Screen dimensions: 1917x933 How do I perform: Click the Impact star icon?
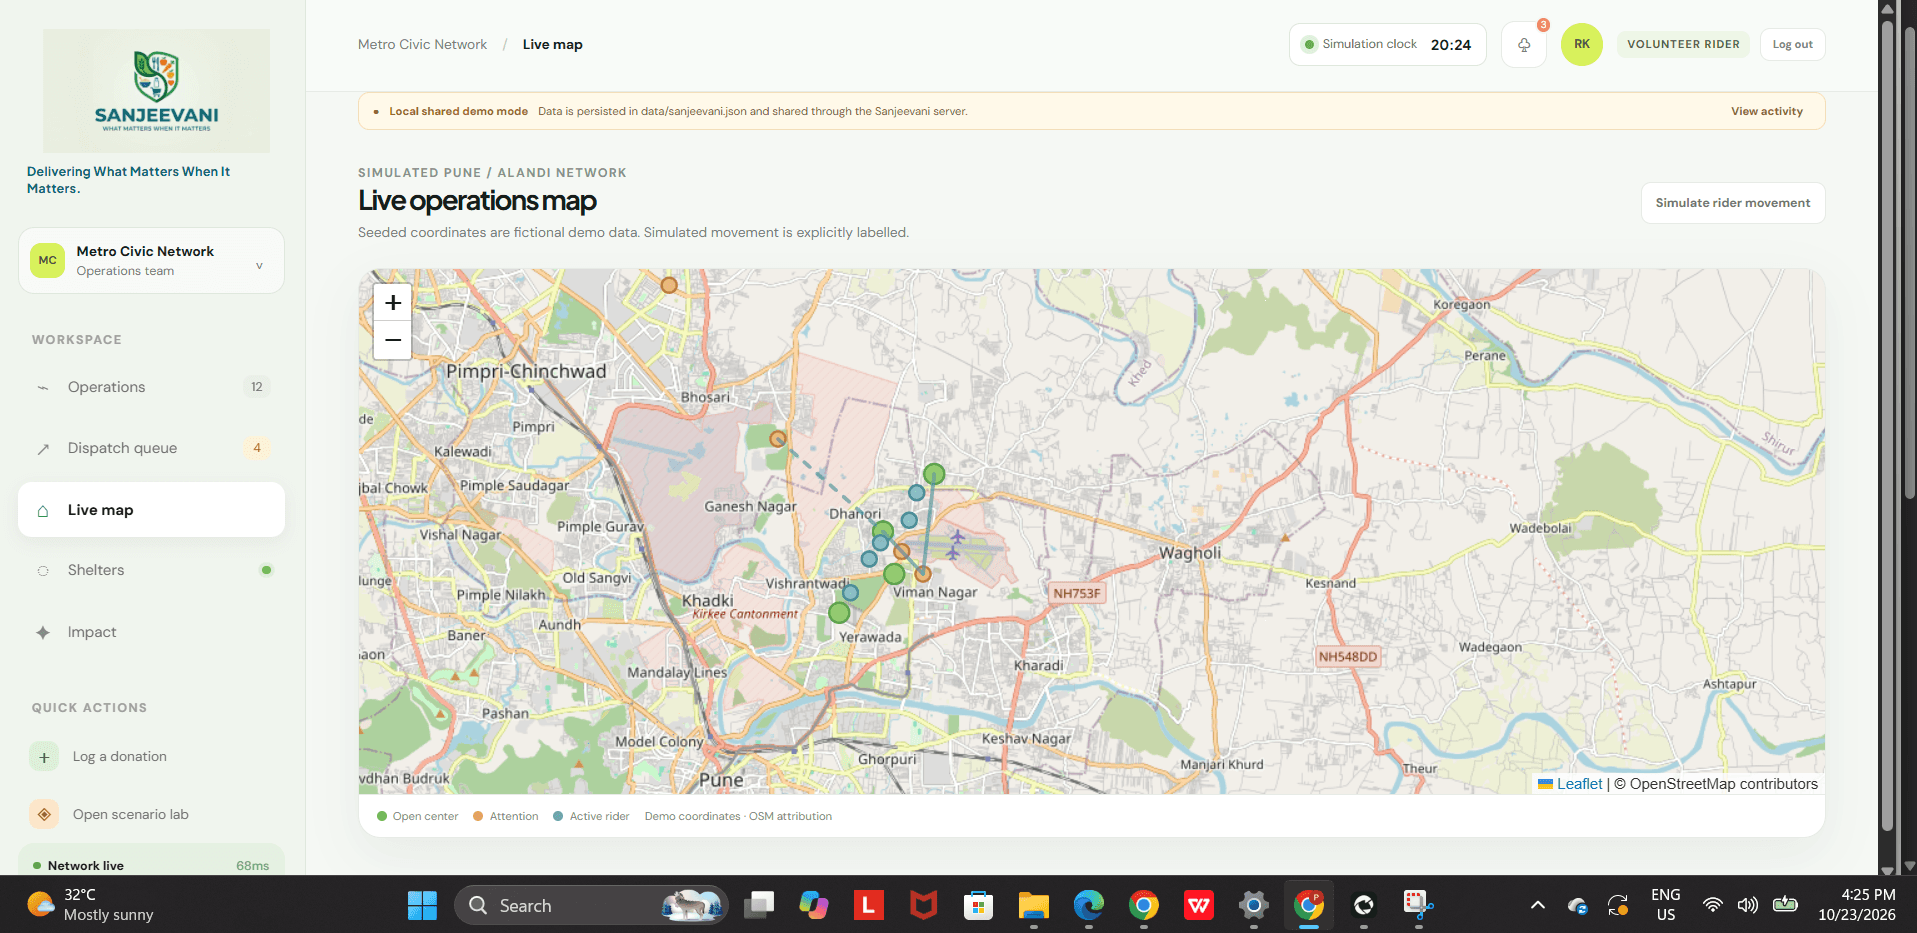coord(43,633)
